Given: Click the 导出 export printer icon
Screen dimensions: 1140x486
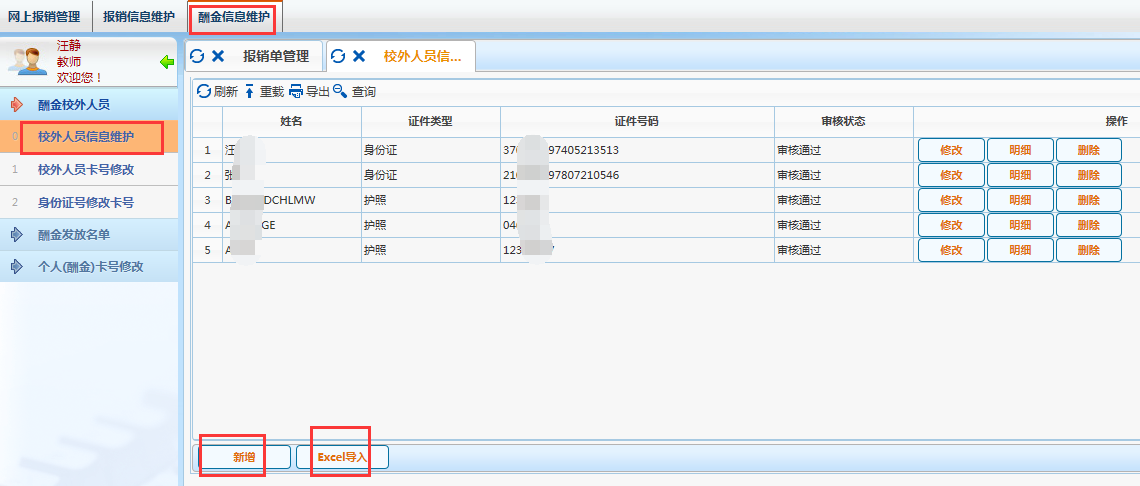Looking at the screenshot, I should click(x=296, y=91).
